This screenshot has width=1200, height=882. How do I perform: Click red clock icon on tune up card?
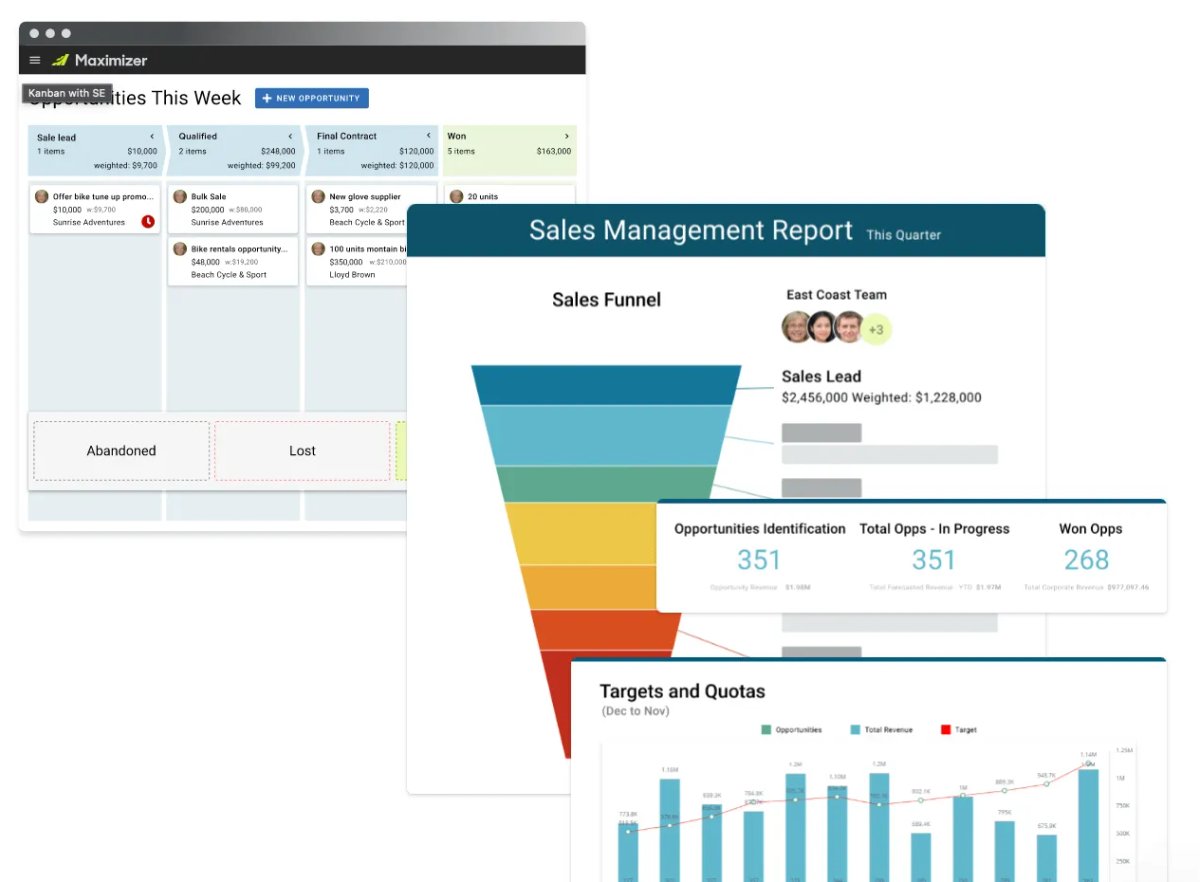(x=148, y=221)
